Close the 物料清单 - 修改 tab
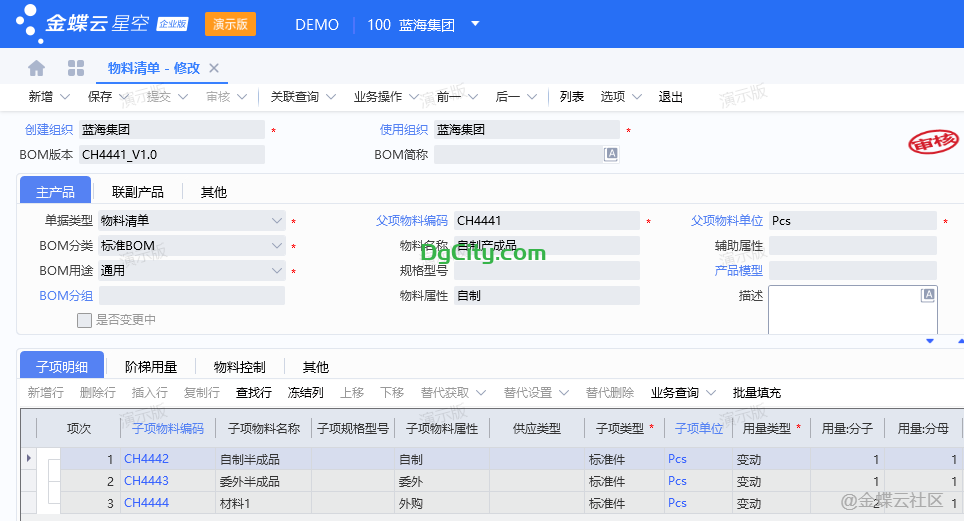Image resolution: width=964 pixels, height=521 pixels. pos(213,68)
